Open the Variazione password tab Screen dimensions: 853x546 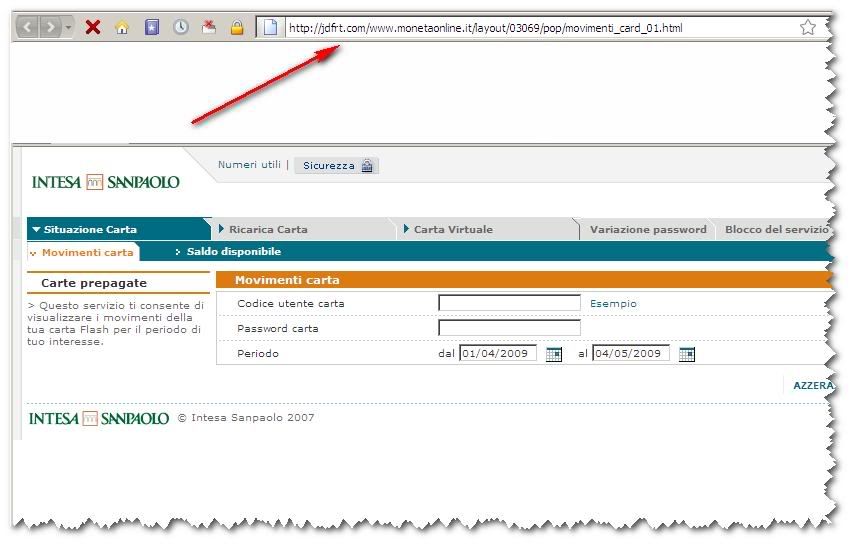click(x=647, y=230)
